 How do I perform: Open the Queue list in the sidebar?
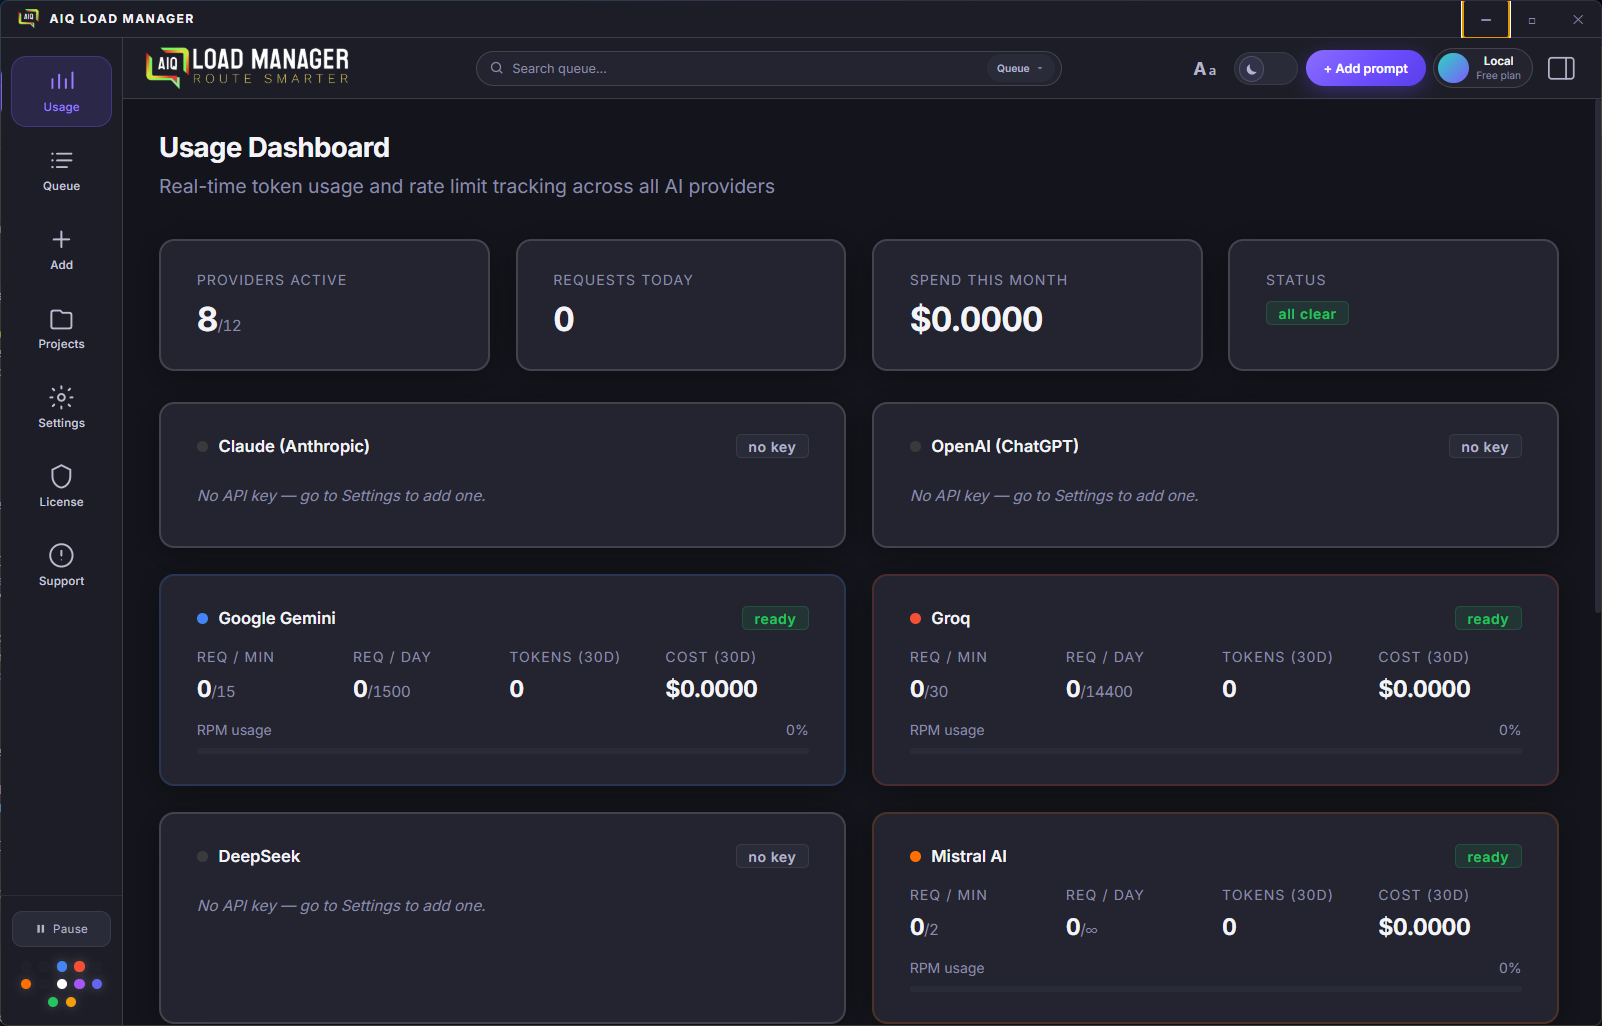[61, 171]
